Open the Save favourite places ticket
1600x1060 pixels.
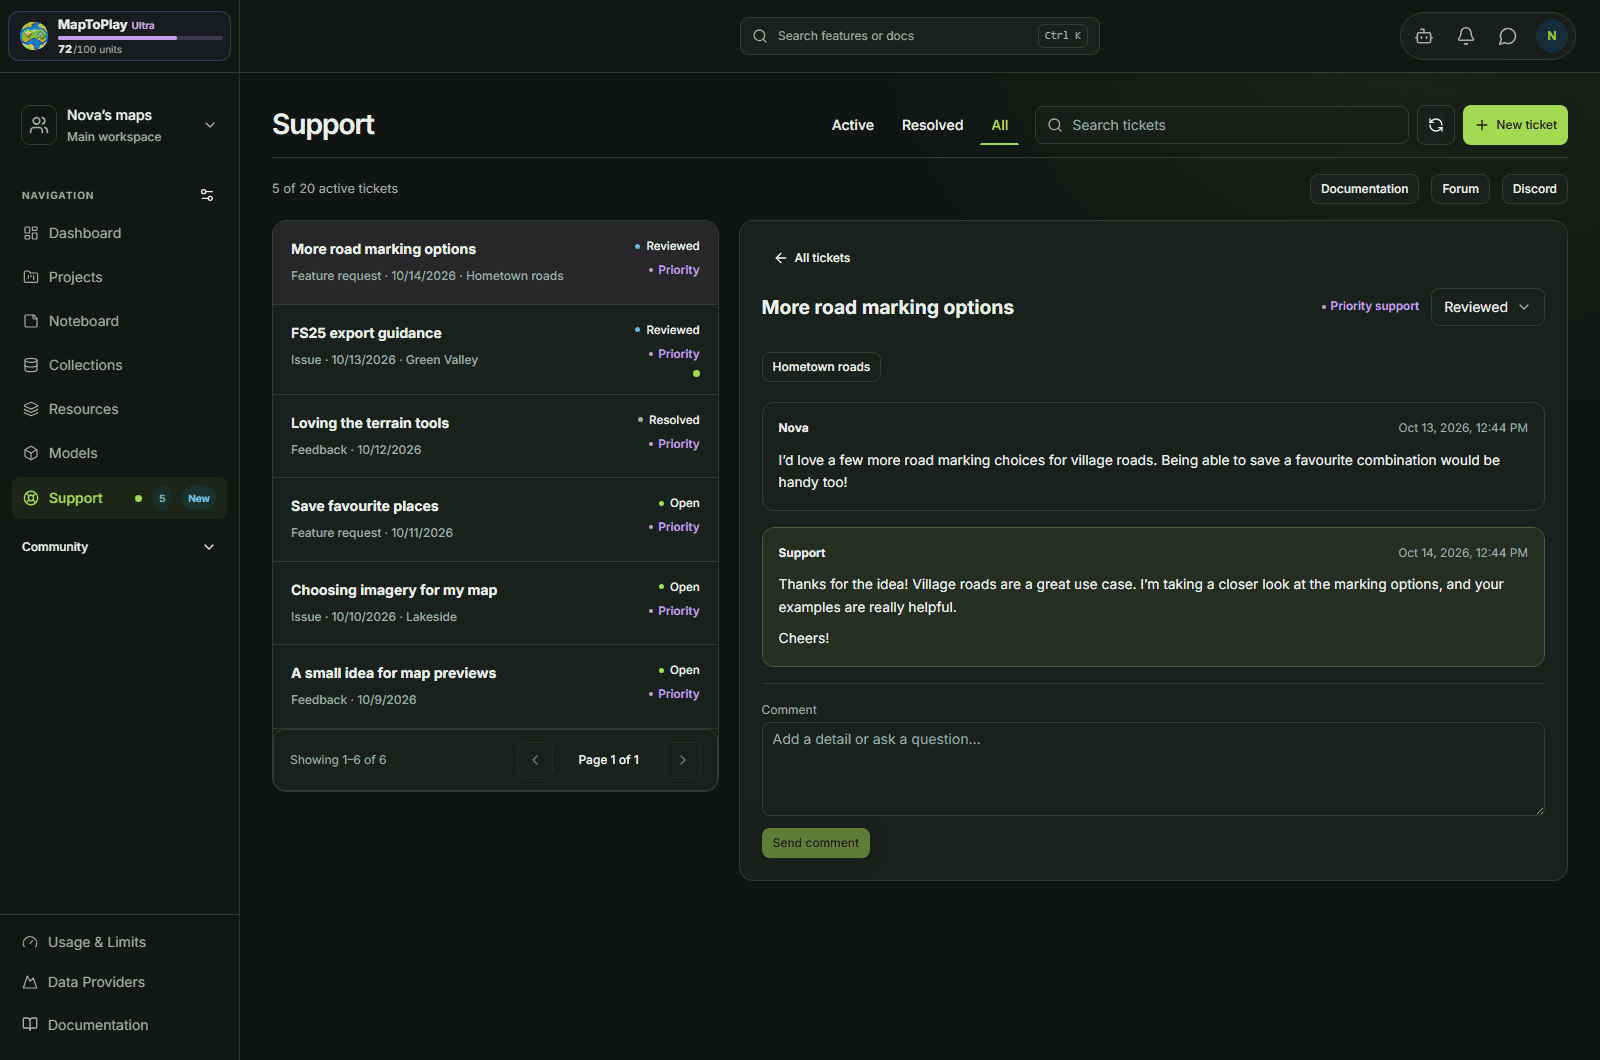click(495, 520)
